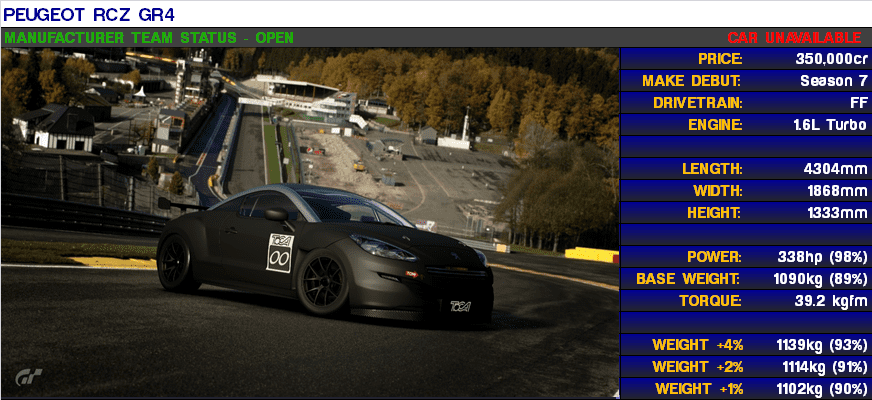Click the 338hp (98%) value

823,257
